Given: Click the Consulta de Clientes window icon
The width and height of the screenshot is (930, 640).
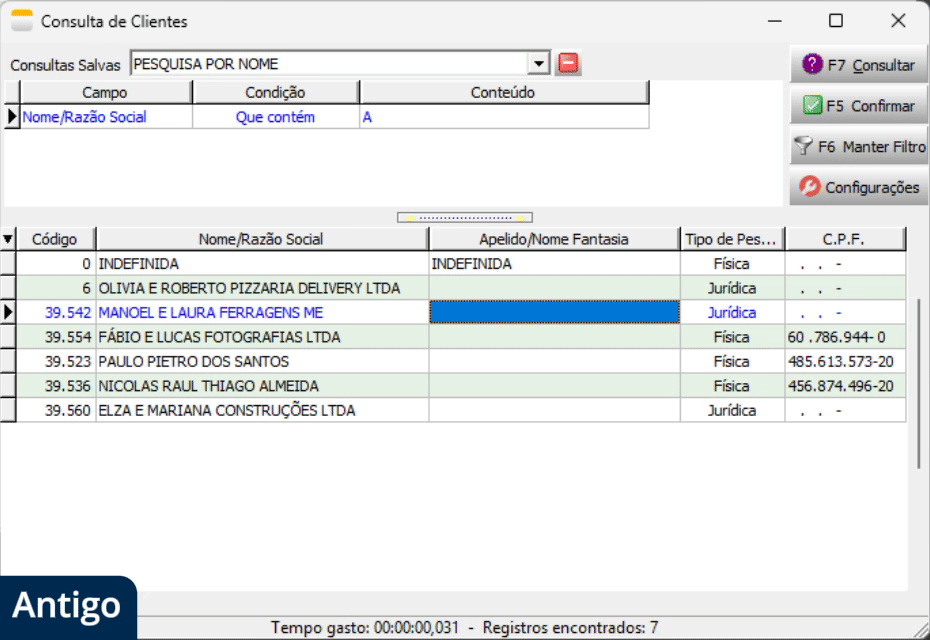Looking at the screenshot, I should 22,21.
